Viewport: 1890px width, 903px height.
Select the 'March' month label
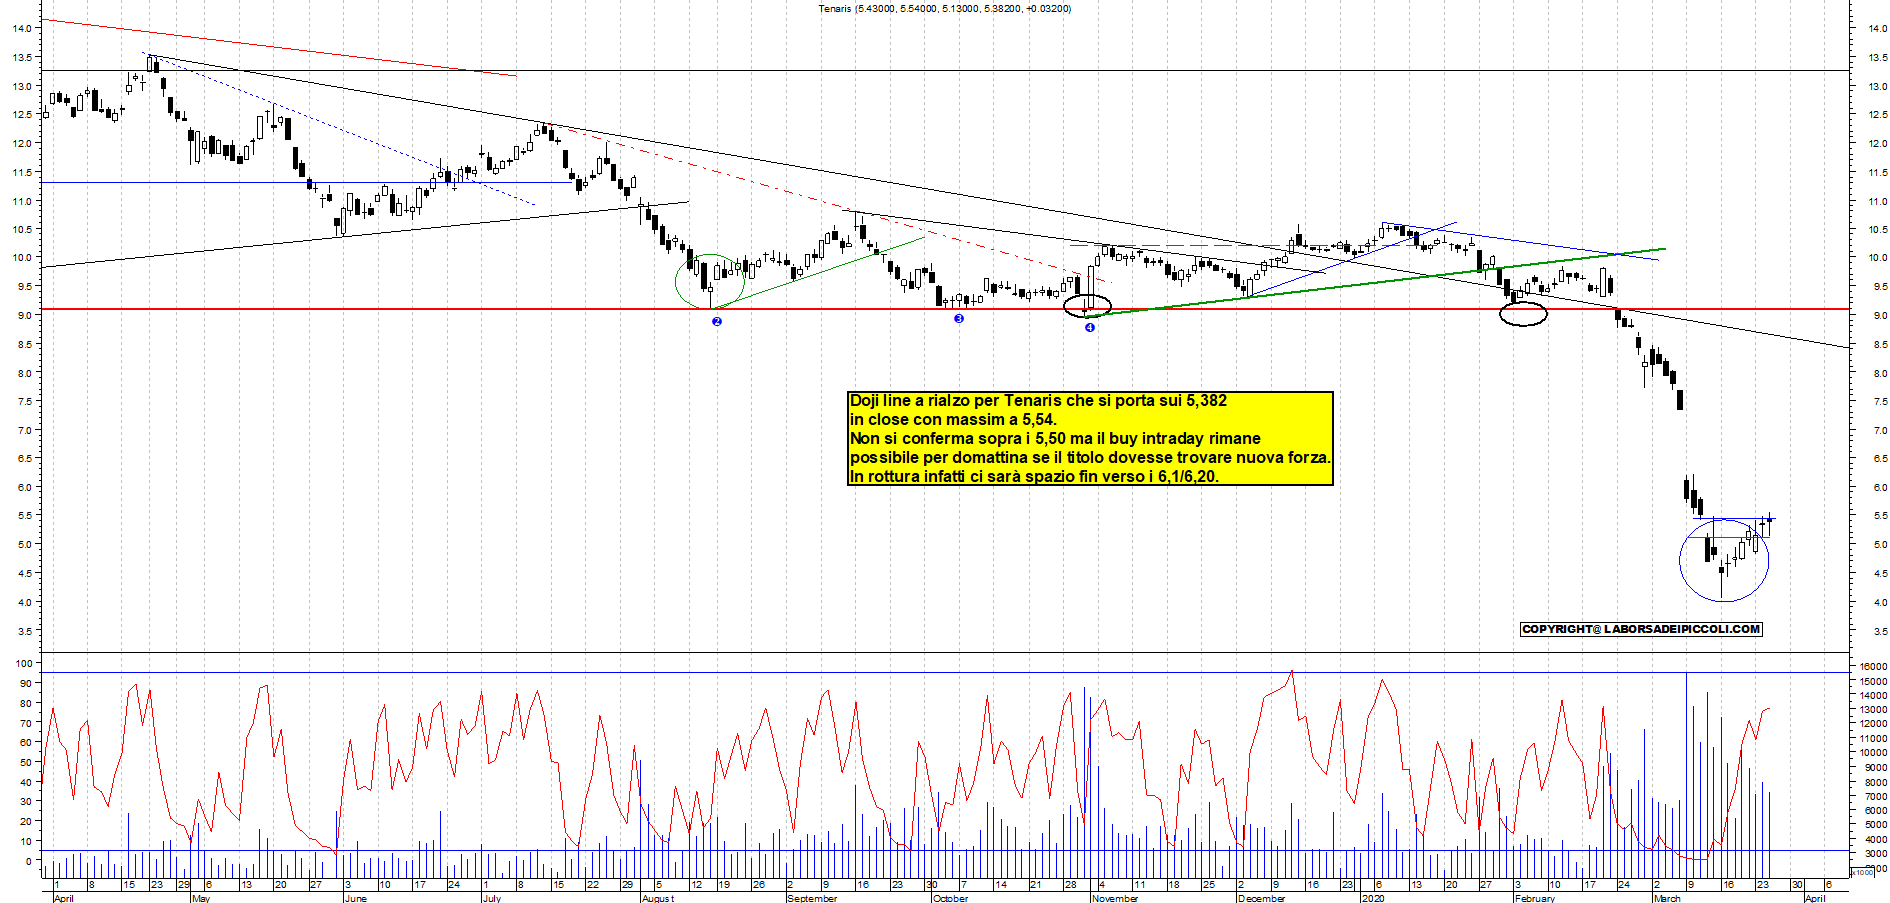[1667, 898]
